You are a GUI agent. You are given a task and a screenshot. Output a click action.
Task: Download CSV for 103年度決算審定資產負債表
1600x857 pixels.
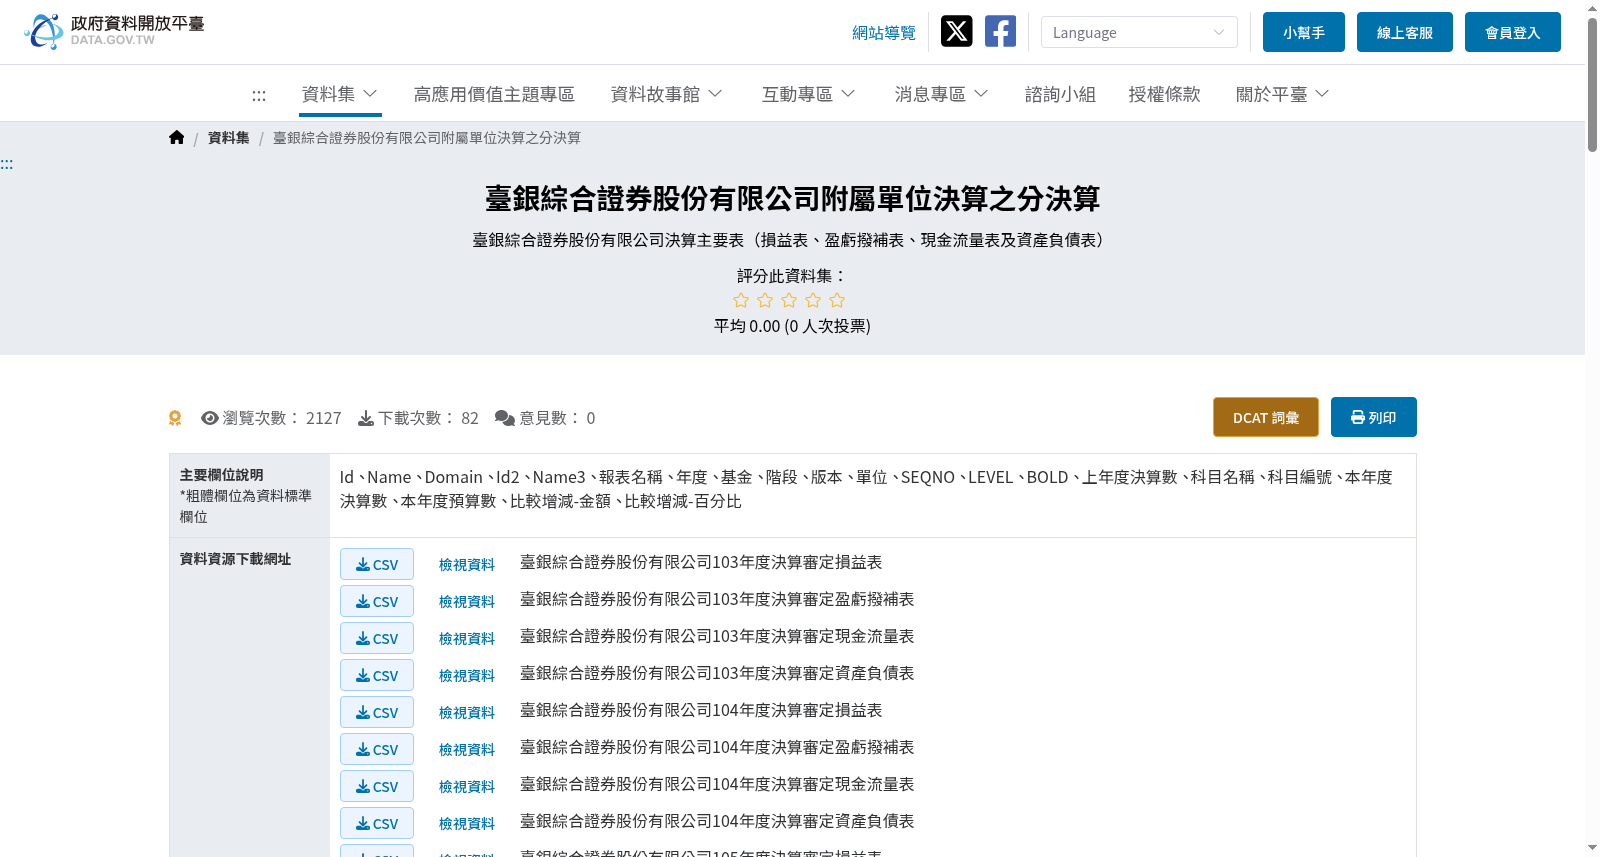(377, 675)
